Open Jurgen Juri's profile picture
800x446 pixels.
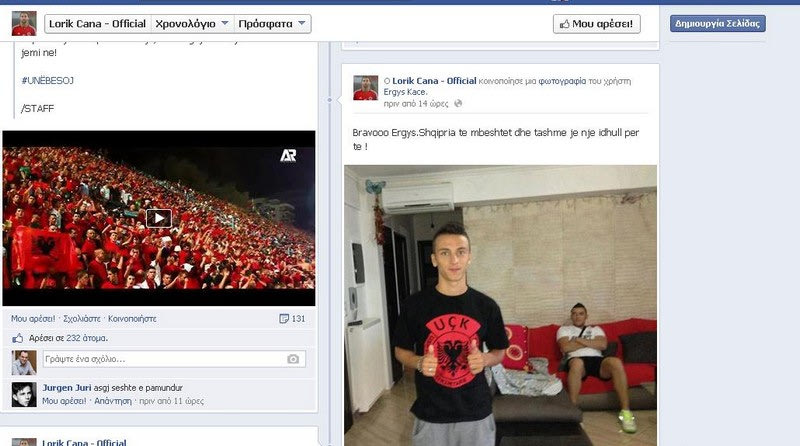pyautogui.click(x=24, y=394)
